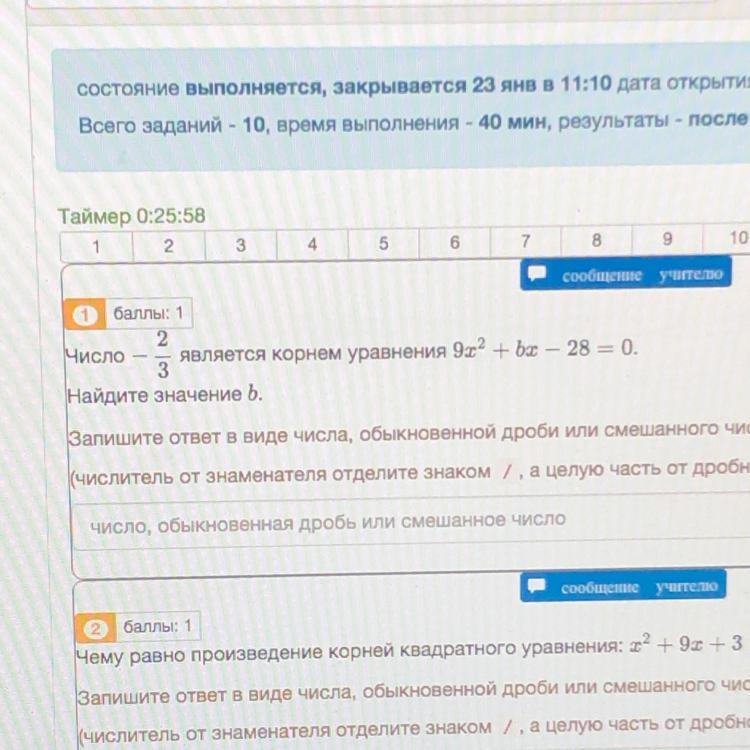Go to question tab 7
This screenshot has width=750, height=750.
(525, 241)
